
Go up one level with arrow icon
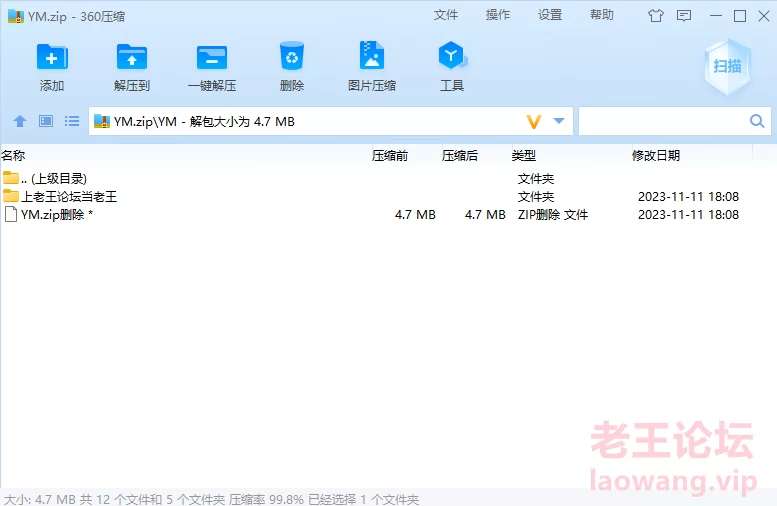coord(20,121)
